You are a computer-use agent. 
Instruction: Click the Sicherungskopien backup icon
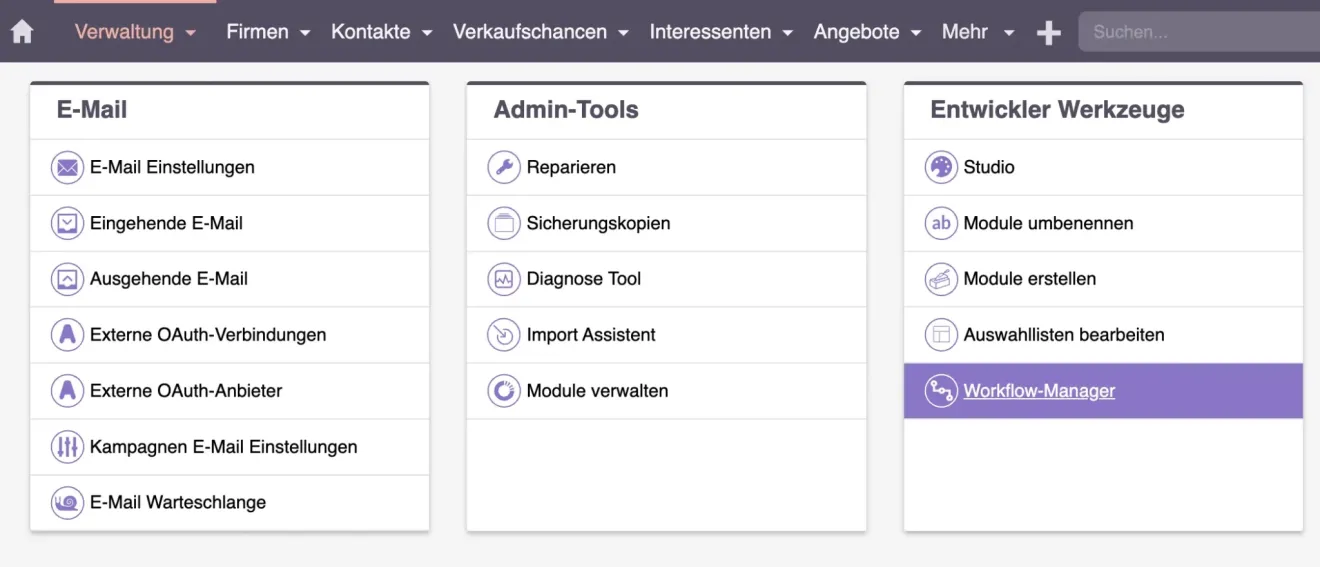[x=504, y=223]
